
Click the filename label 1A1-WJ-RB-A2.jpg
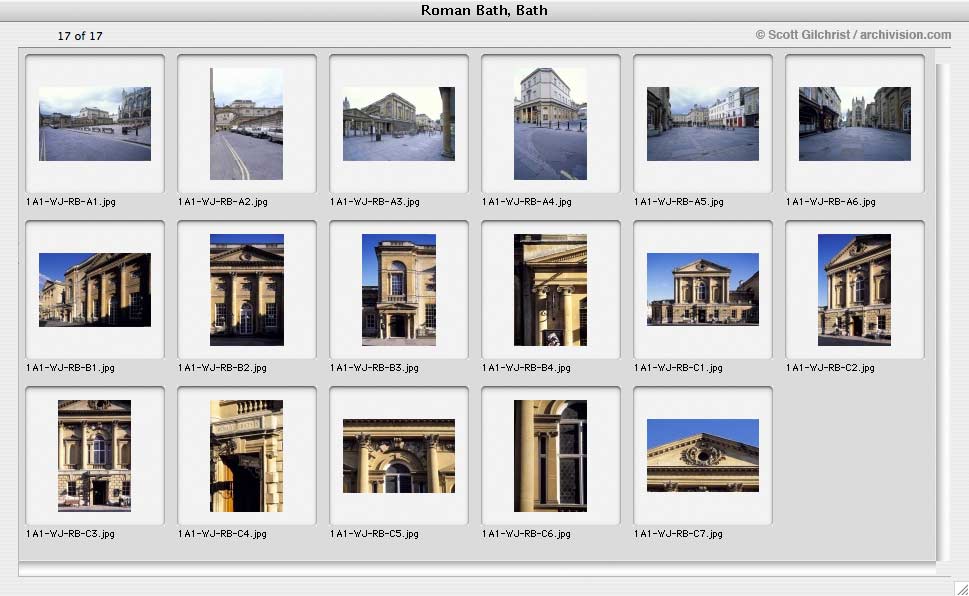click(223, 202)
